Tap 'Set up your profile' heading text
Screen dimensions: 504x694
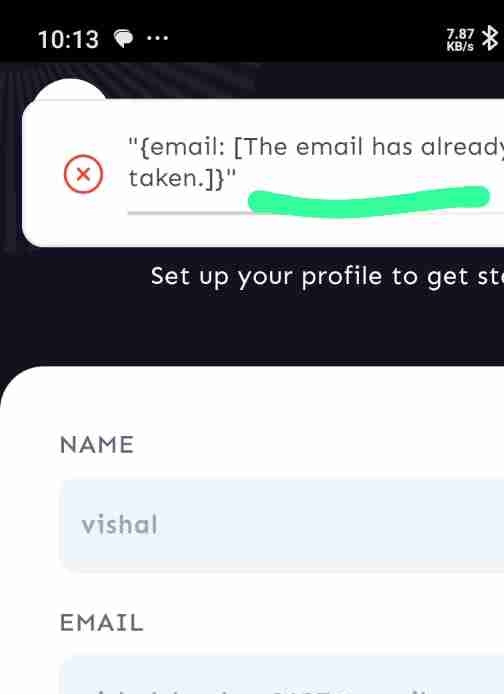click(x=327, y=277)
